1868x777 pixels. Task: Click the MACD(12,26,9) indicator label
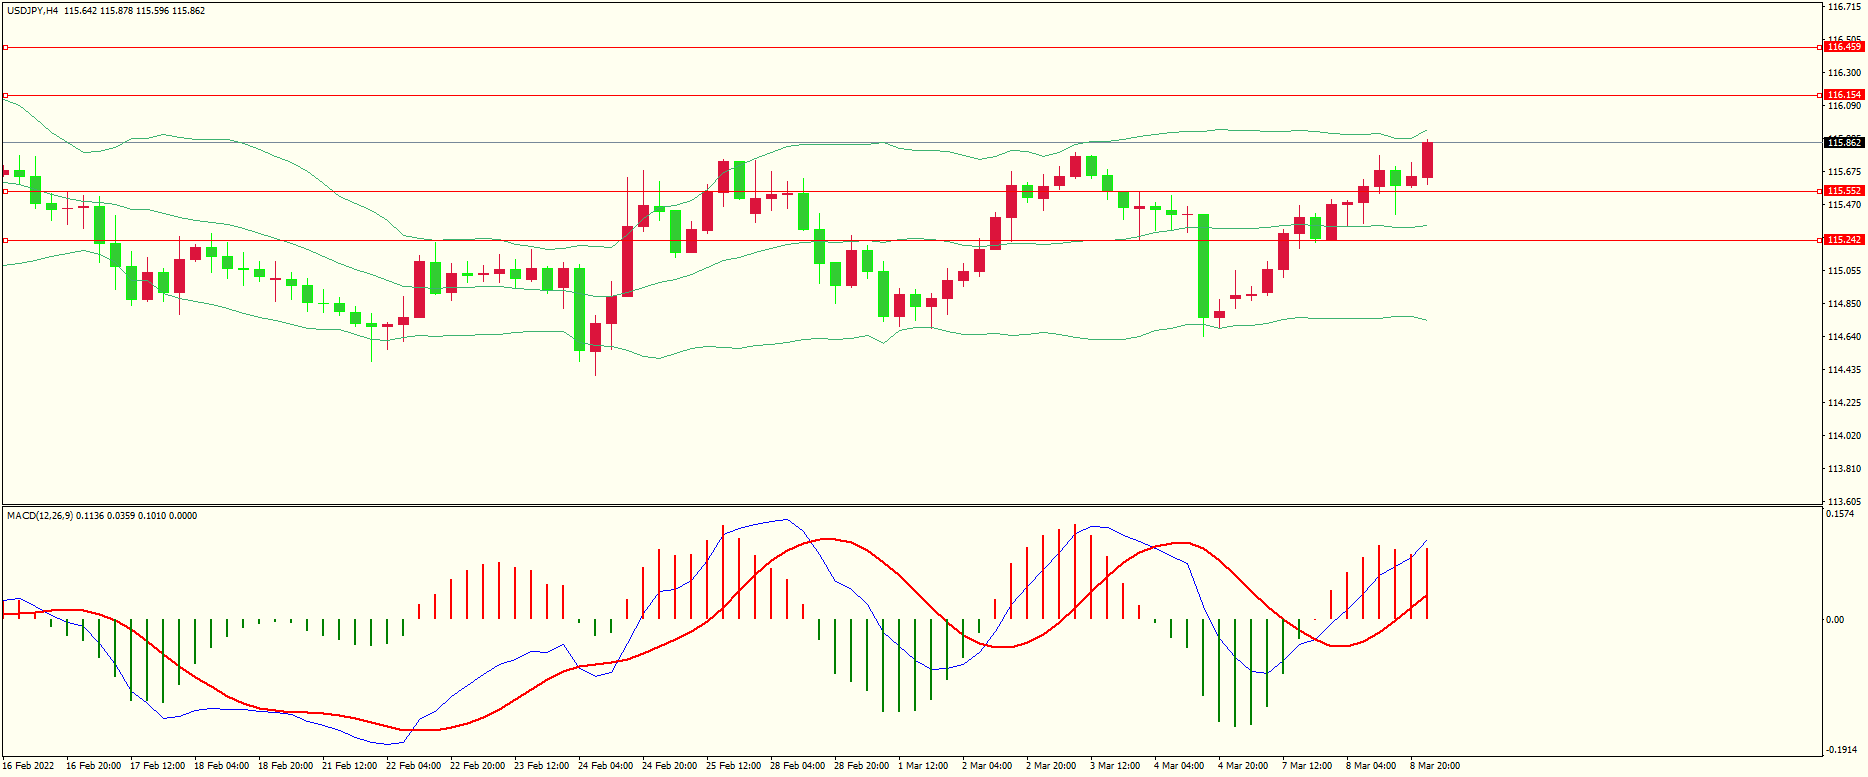click(x=40, y=516)
